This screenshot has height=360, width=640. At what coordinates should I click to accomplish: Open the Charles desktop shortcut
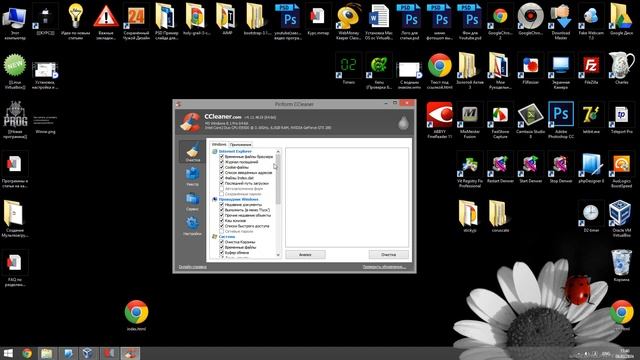coord(622,69)
